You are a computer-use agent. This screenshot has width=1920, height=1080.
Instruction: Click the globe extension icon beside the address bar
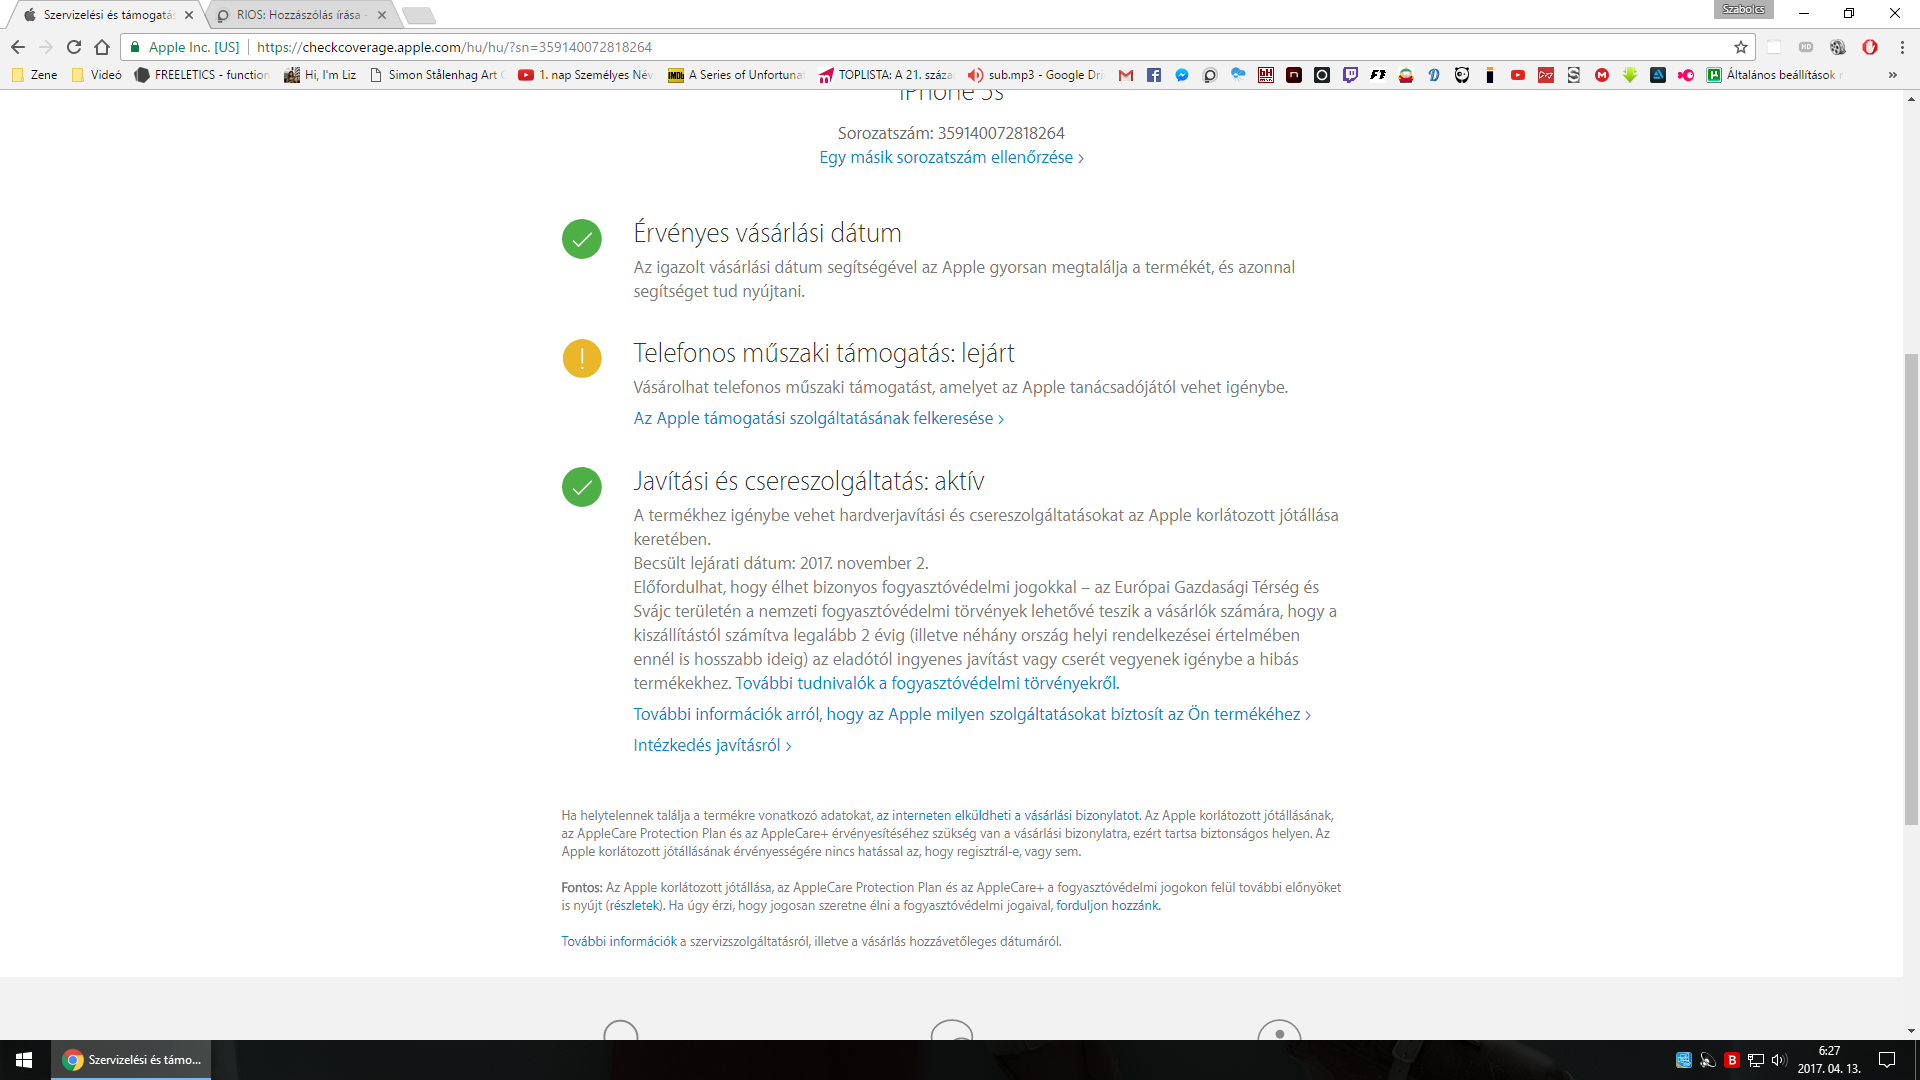pyautogui.click(x=1838, y=47)
